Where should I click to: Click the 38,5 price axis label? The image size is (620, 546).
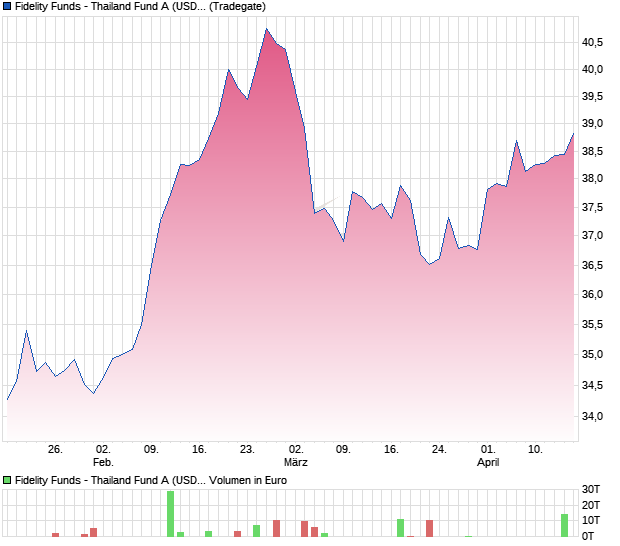pyautogui.click(x=592, y=151)
